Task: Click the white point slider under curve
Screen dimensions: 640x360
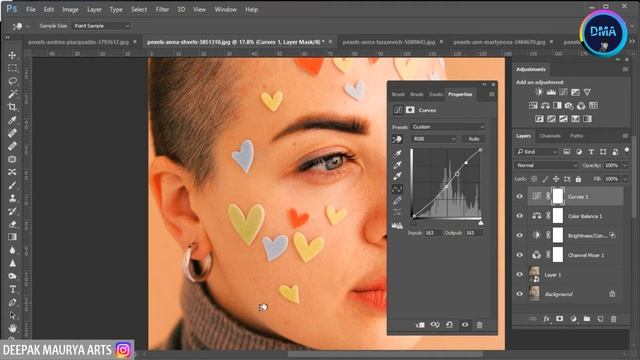Action: [x=481, y=223]
